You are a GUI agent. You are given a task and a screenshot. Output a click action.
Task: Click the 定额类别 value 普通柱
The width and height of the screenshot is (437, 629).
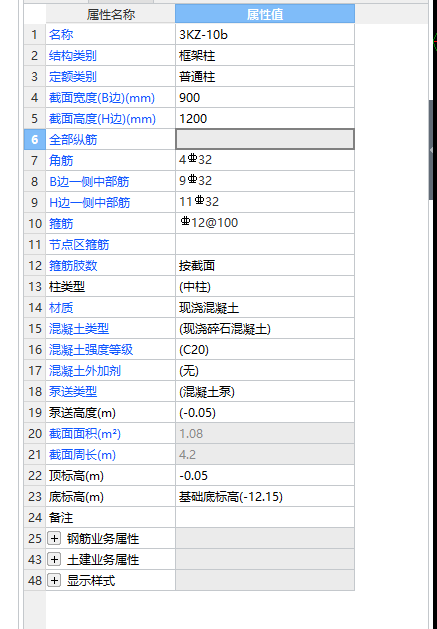[197, 77]
